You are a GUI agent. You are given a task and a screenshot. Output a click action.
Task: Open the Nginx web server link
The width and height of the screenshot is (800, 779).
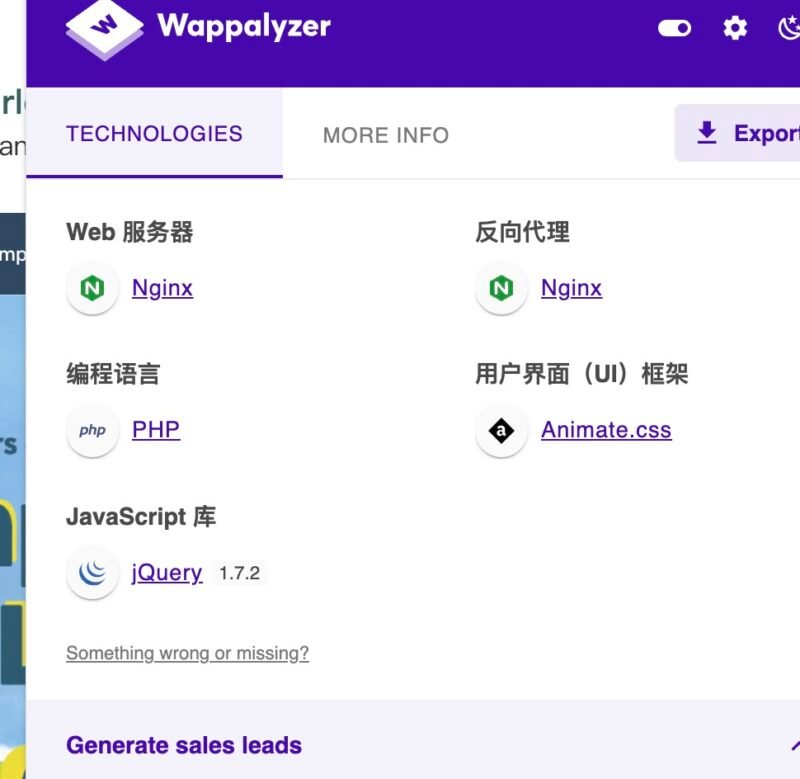[x=162, y=288]
